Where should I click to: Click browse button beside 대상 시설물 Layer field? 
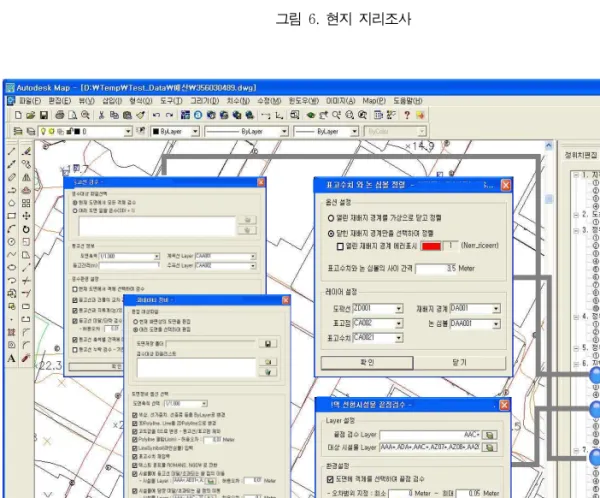point(489,447)
